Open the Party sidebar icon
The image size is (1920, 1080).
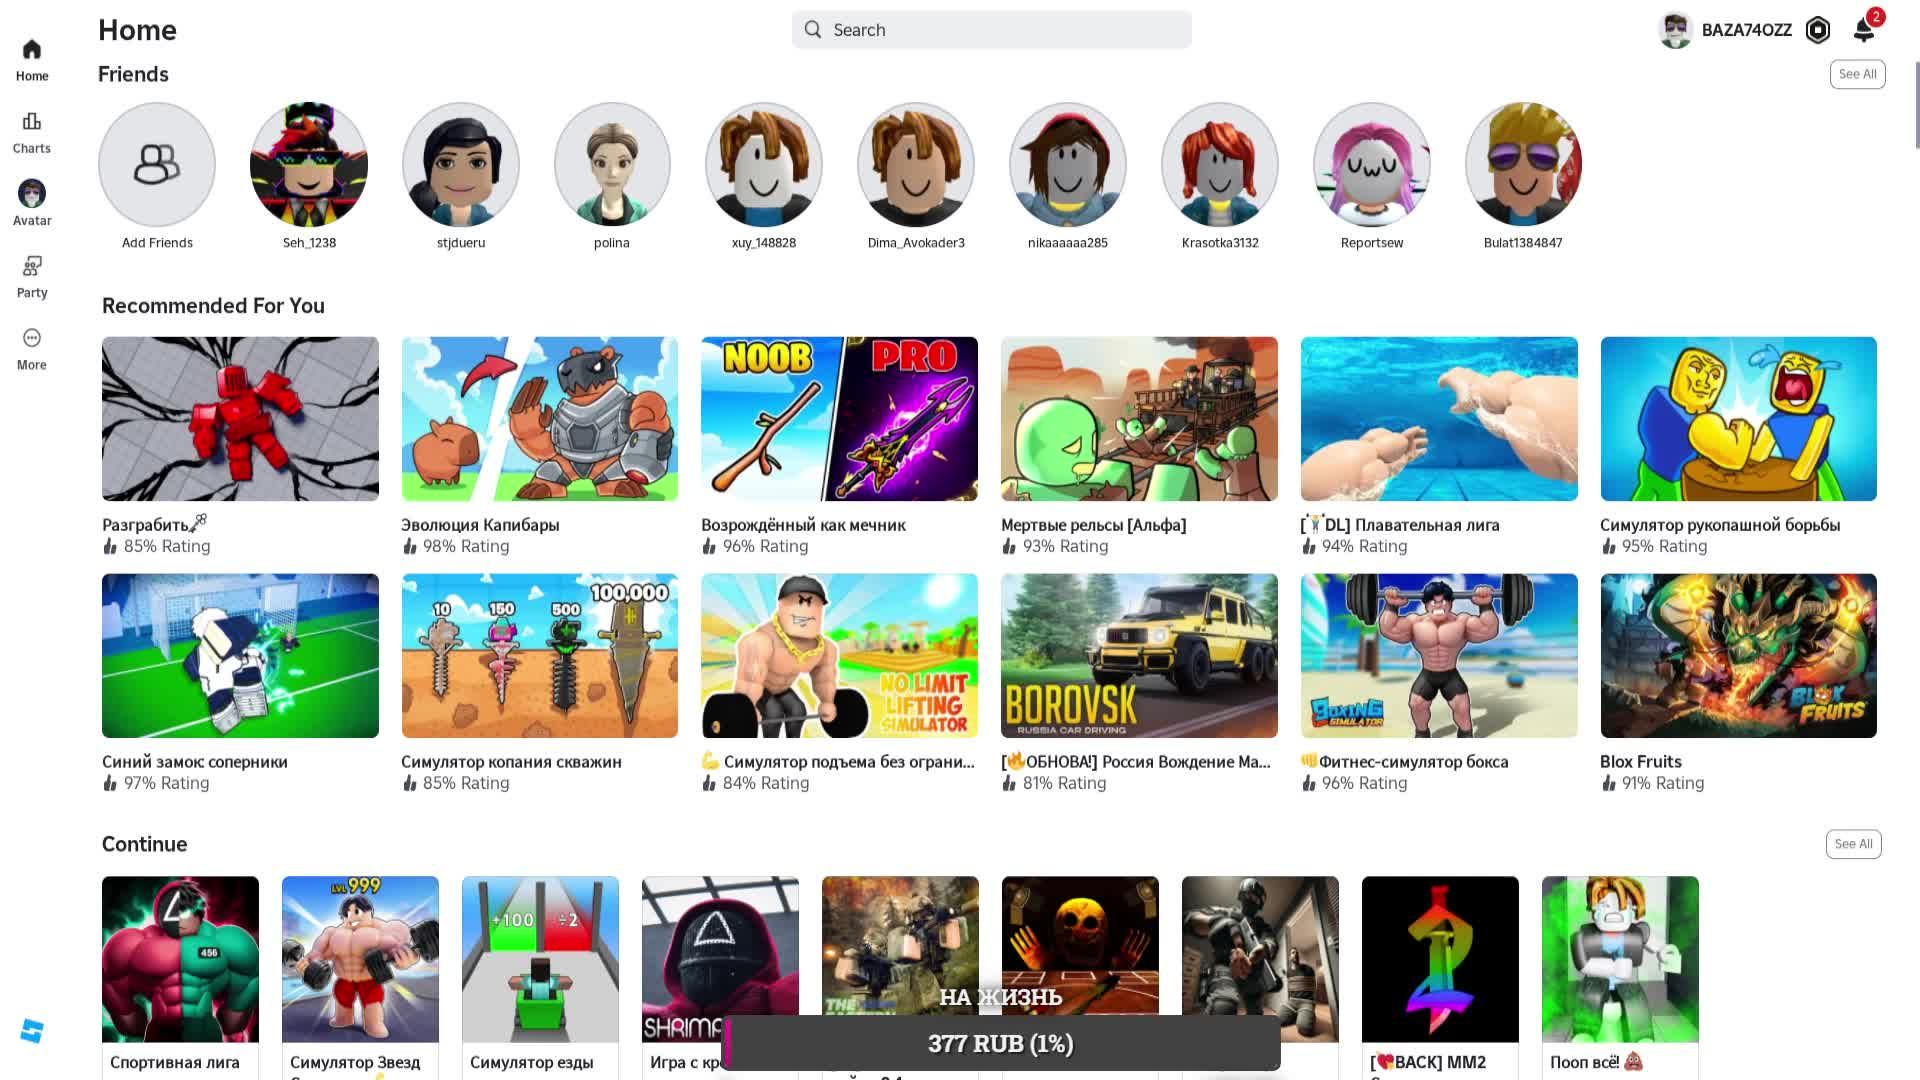[32, 267]
